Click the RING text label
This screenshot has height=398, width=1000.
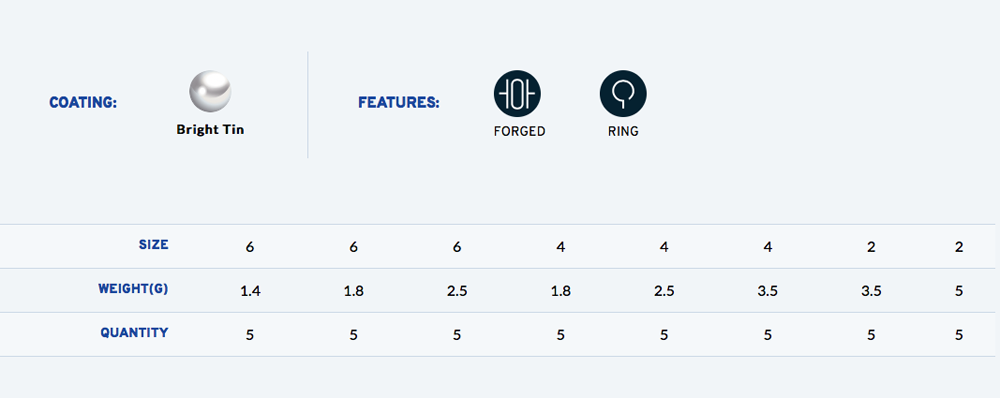coord(623,131)
